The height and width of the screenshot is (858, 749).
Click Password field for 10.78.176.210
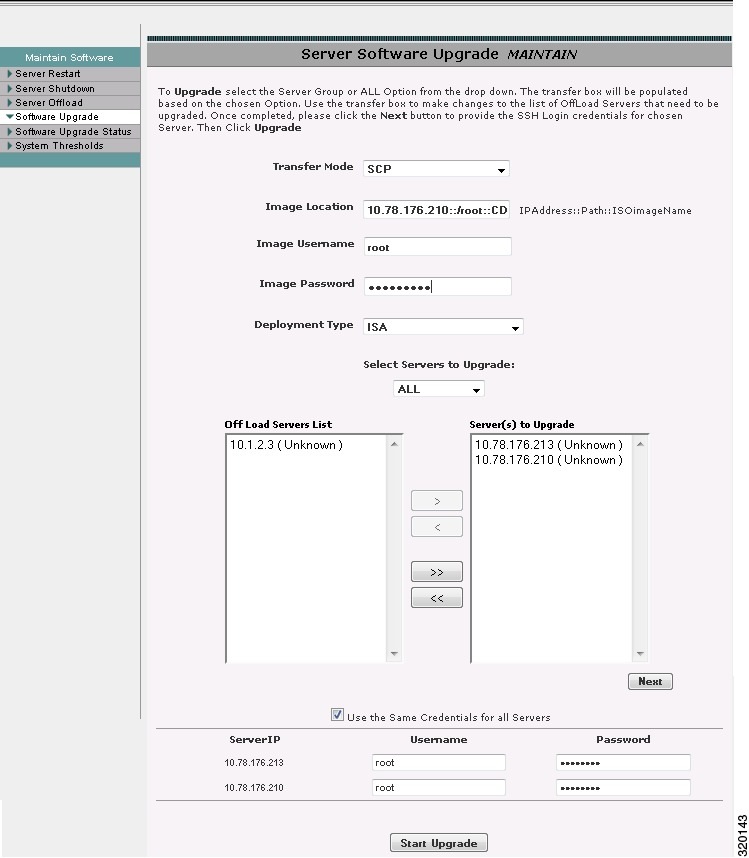pyautogui.click(x=623, y=788)
